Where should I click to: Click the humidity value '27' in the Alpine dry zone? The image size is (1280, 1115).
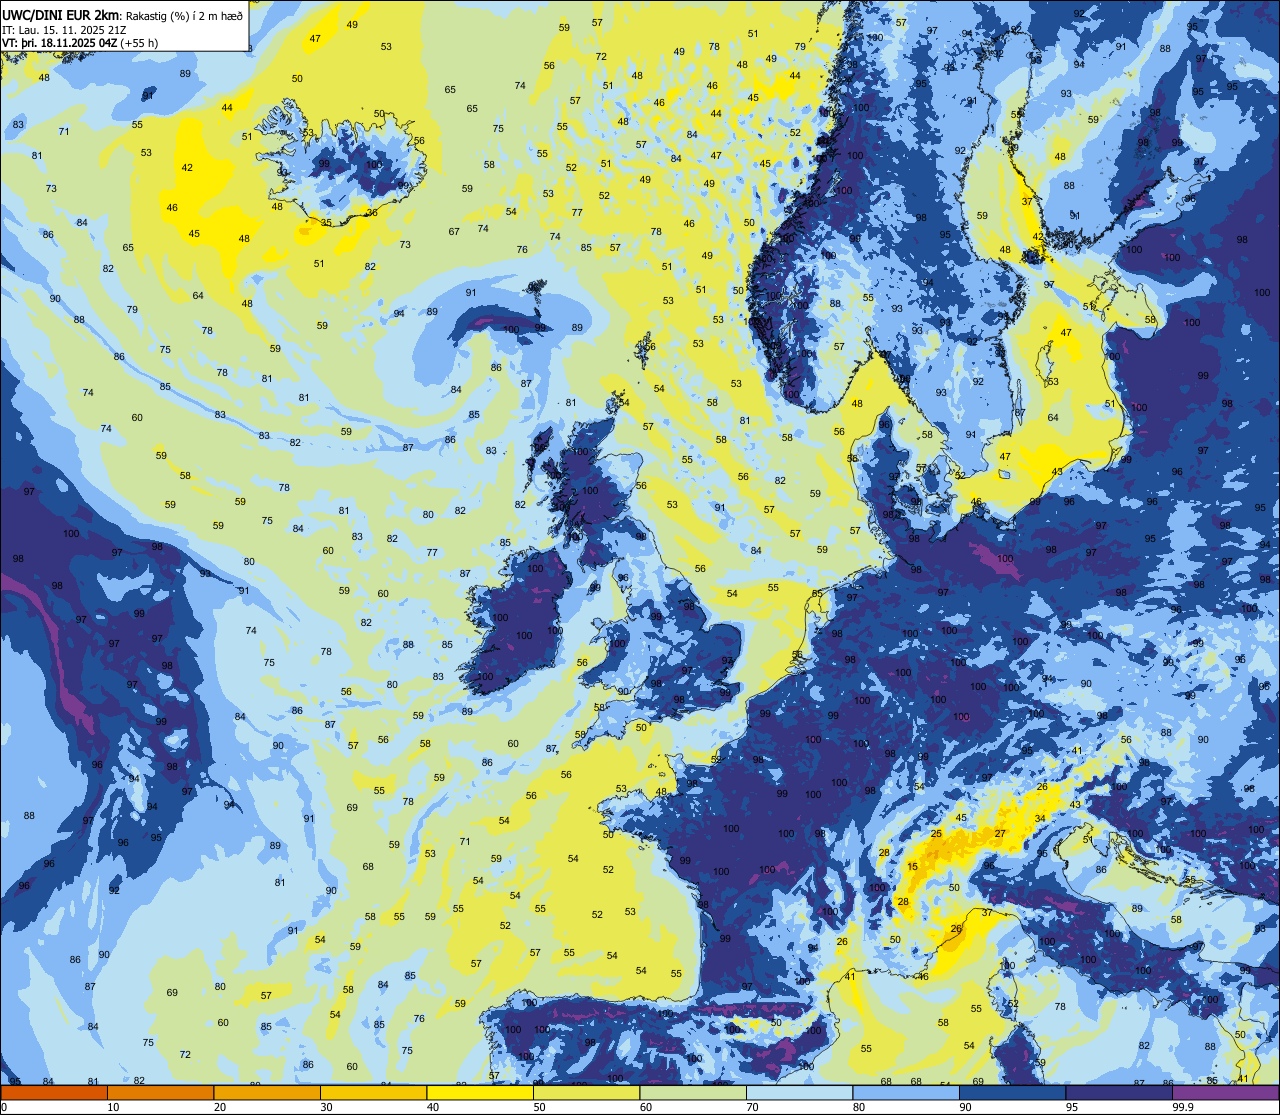coord(1000,833)
